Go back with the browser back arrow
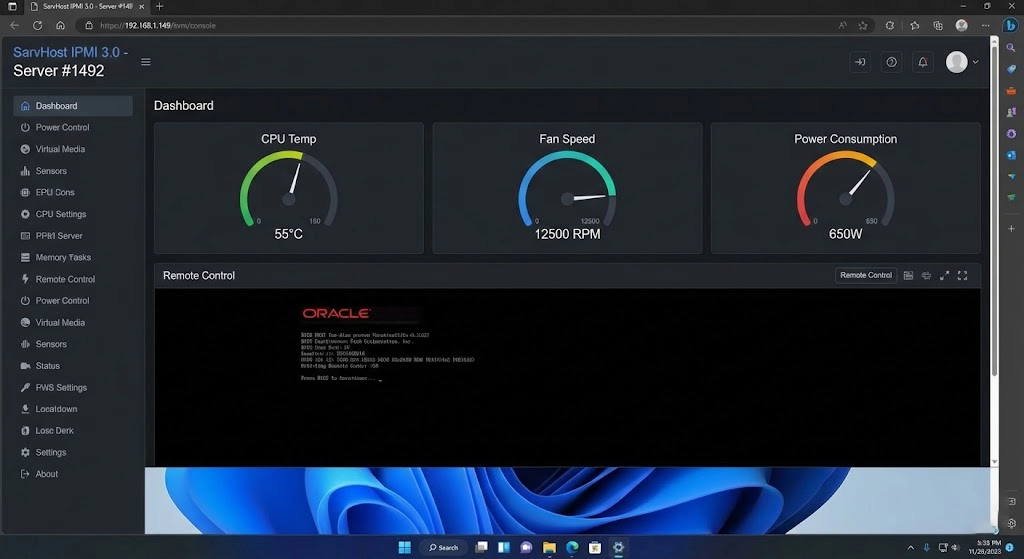The image size is (1024, 559). pos(14,25)
